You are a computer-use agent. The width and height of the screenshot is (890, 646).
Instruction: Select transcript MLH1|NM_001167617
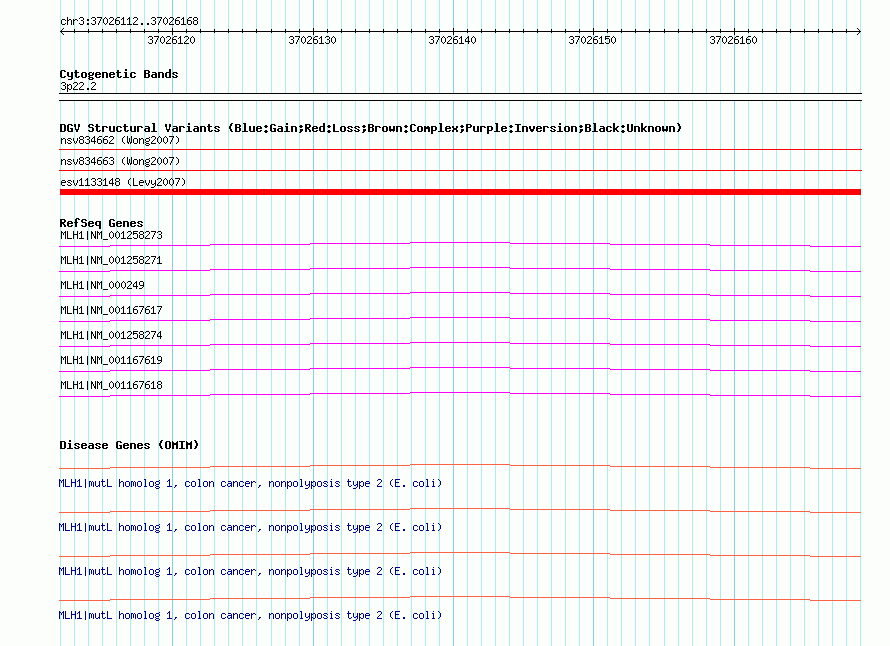coord(111,310)
